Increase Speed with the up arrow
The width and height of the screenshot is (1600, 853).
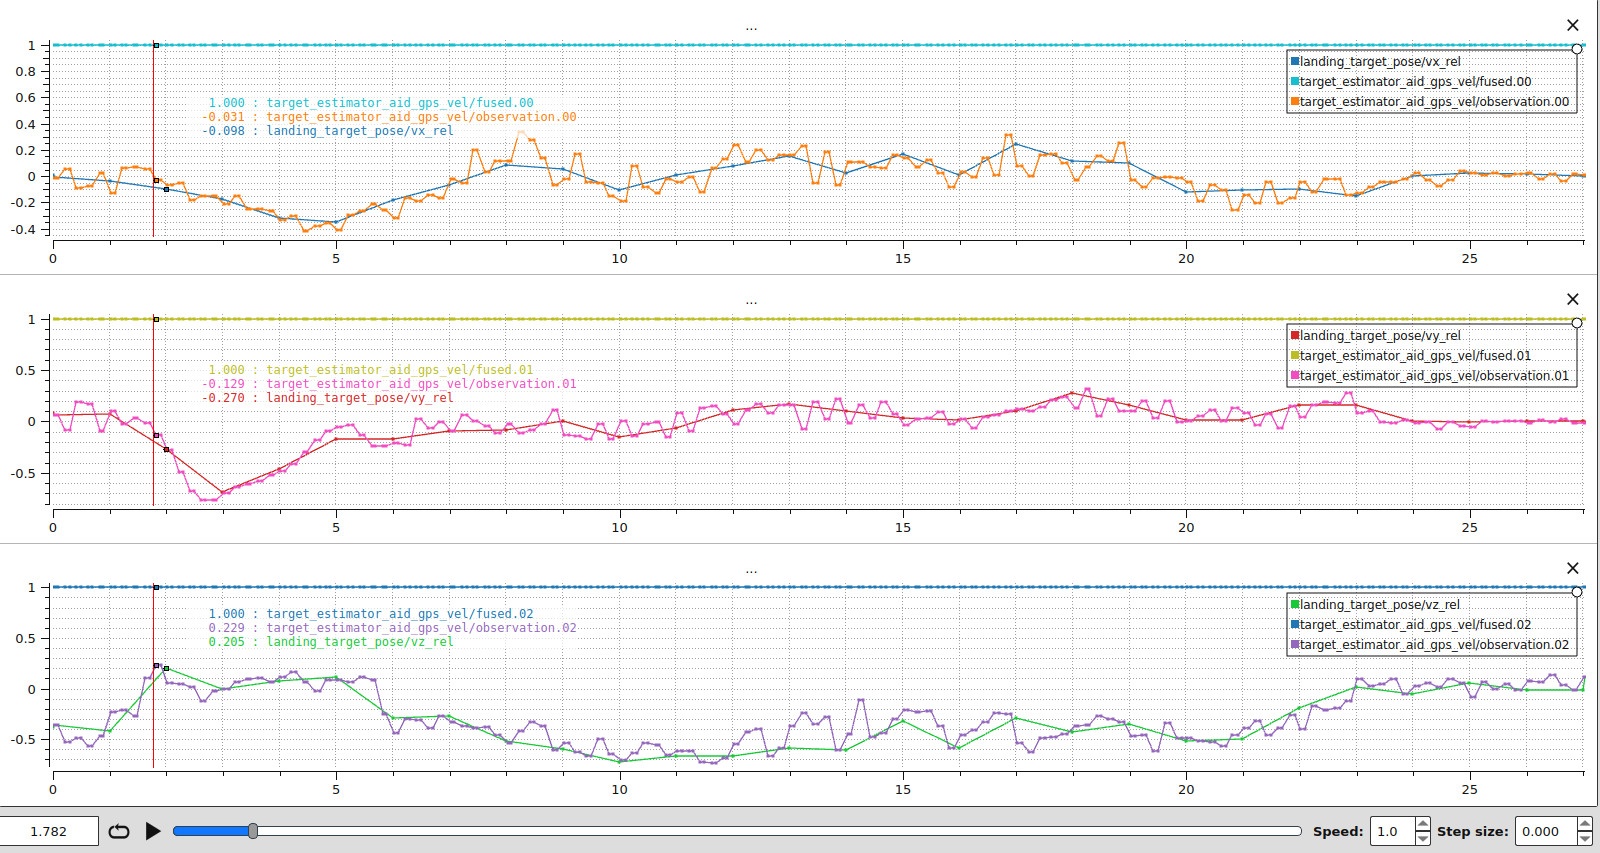click(1423, 824)
